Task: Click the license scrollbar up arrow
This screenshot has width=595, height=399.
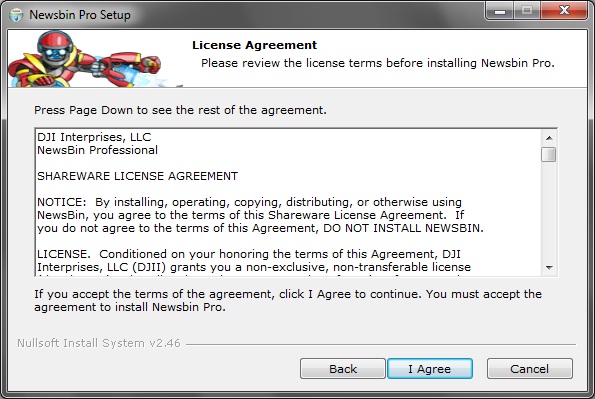Action: click(549, 138)
